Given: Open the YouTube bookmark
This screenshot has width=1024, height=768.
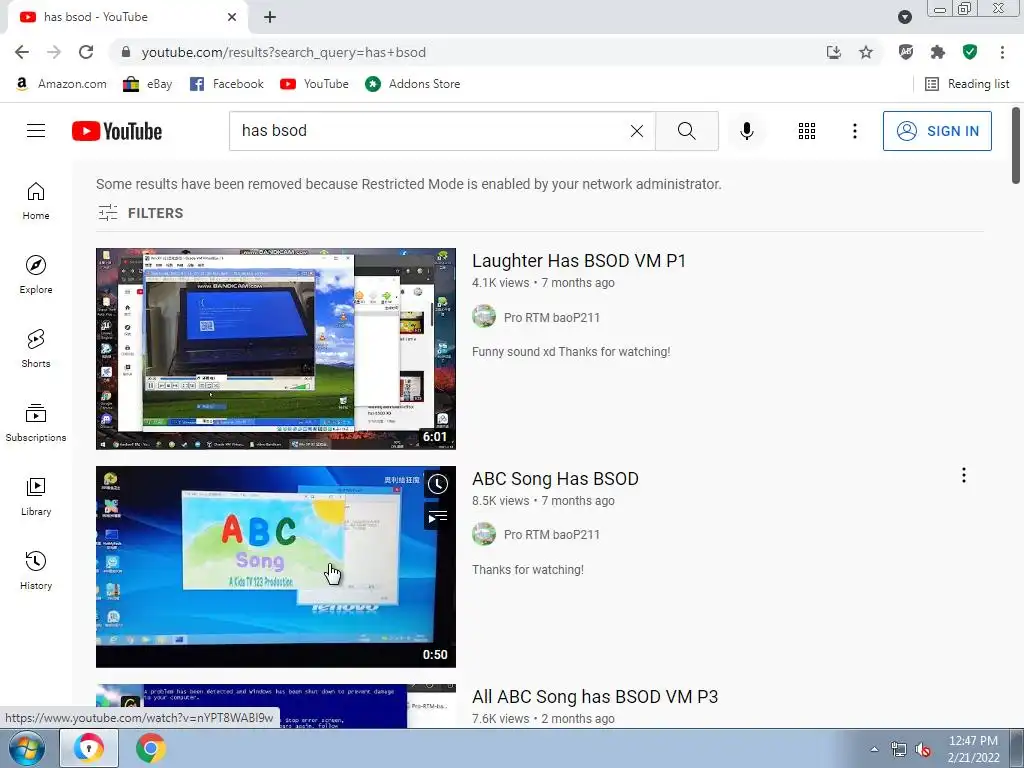Looking at the screenshot, I should point(314,84).
